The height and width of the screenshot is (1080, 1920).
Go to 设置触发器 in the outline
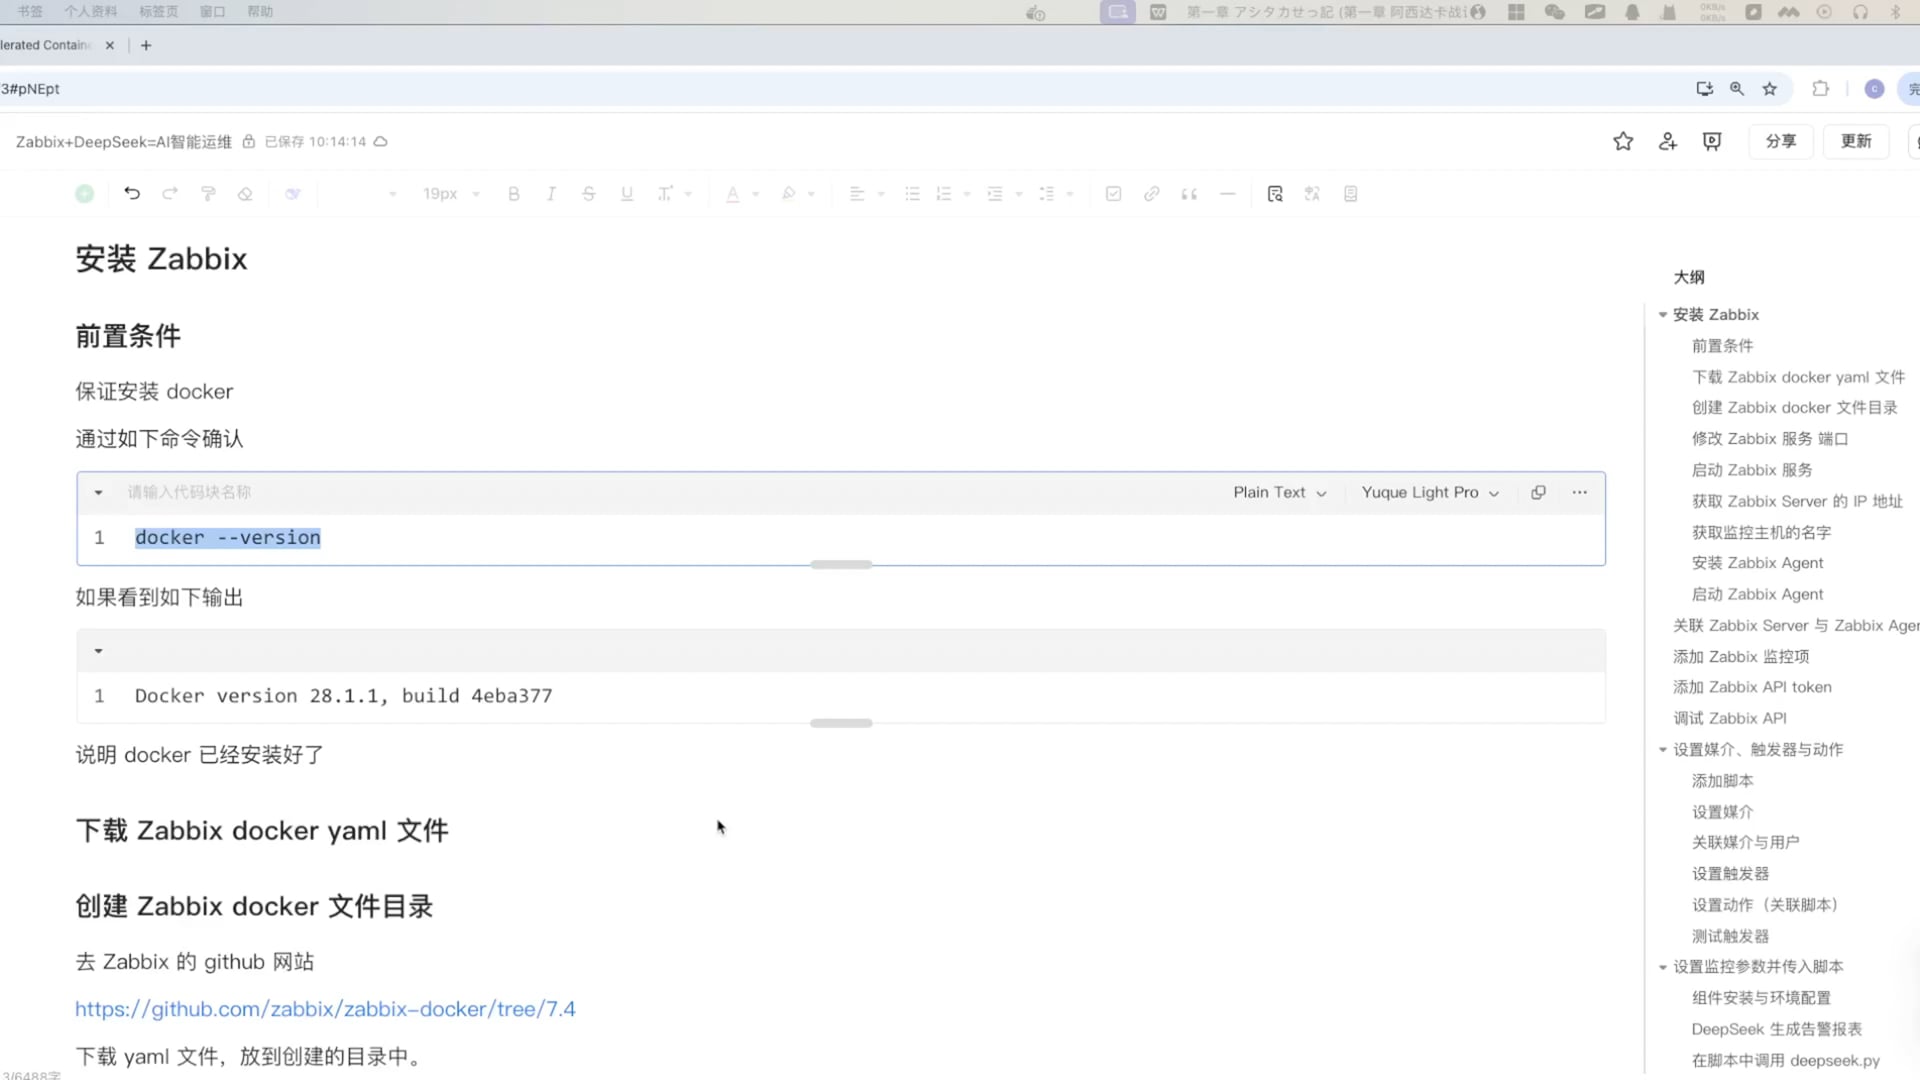click(1730, 873)
